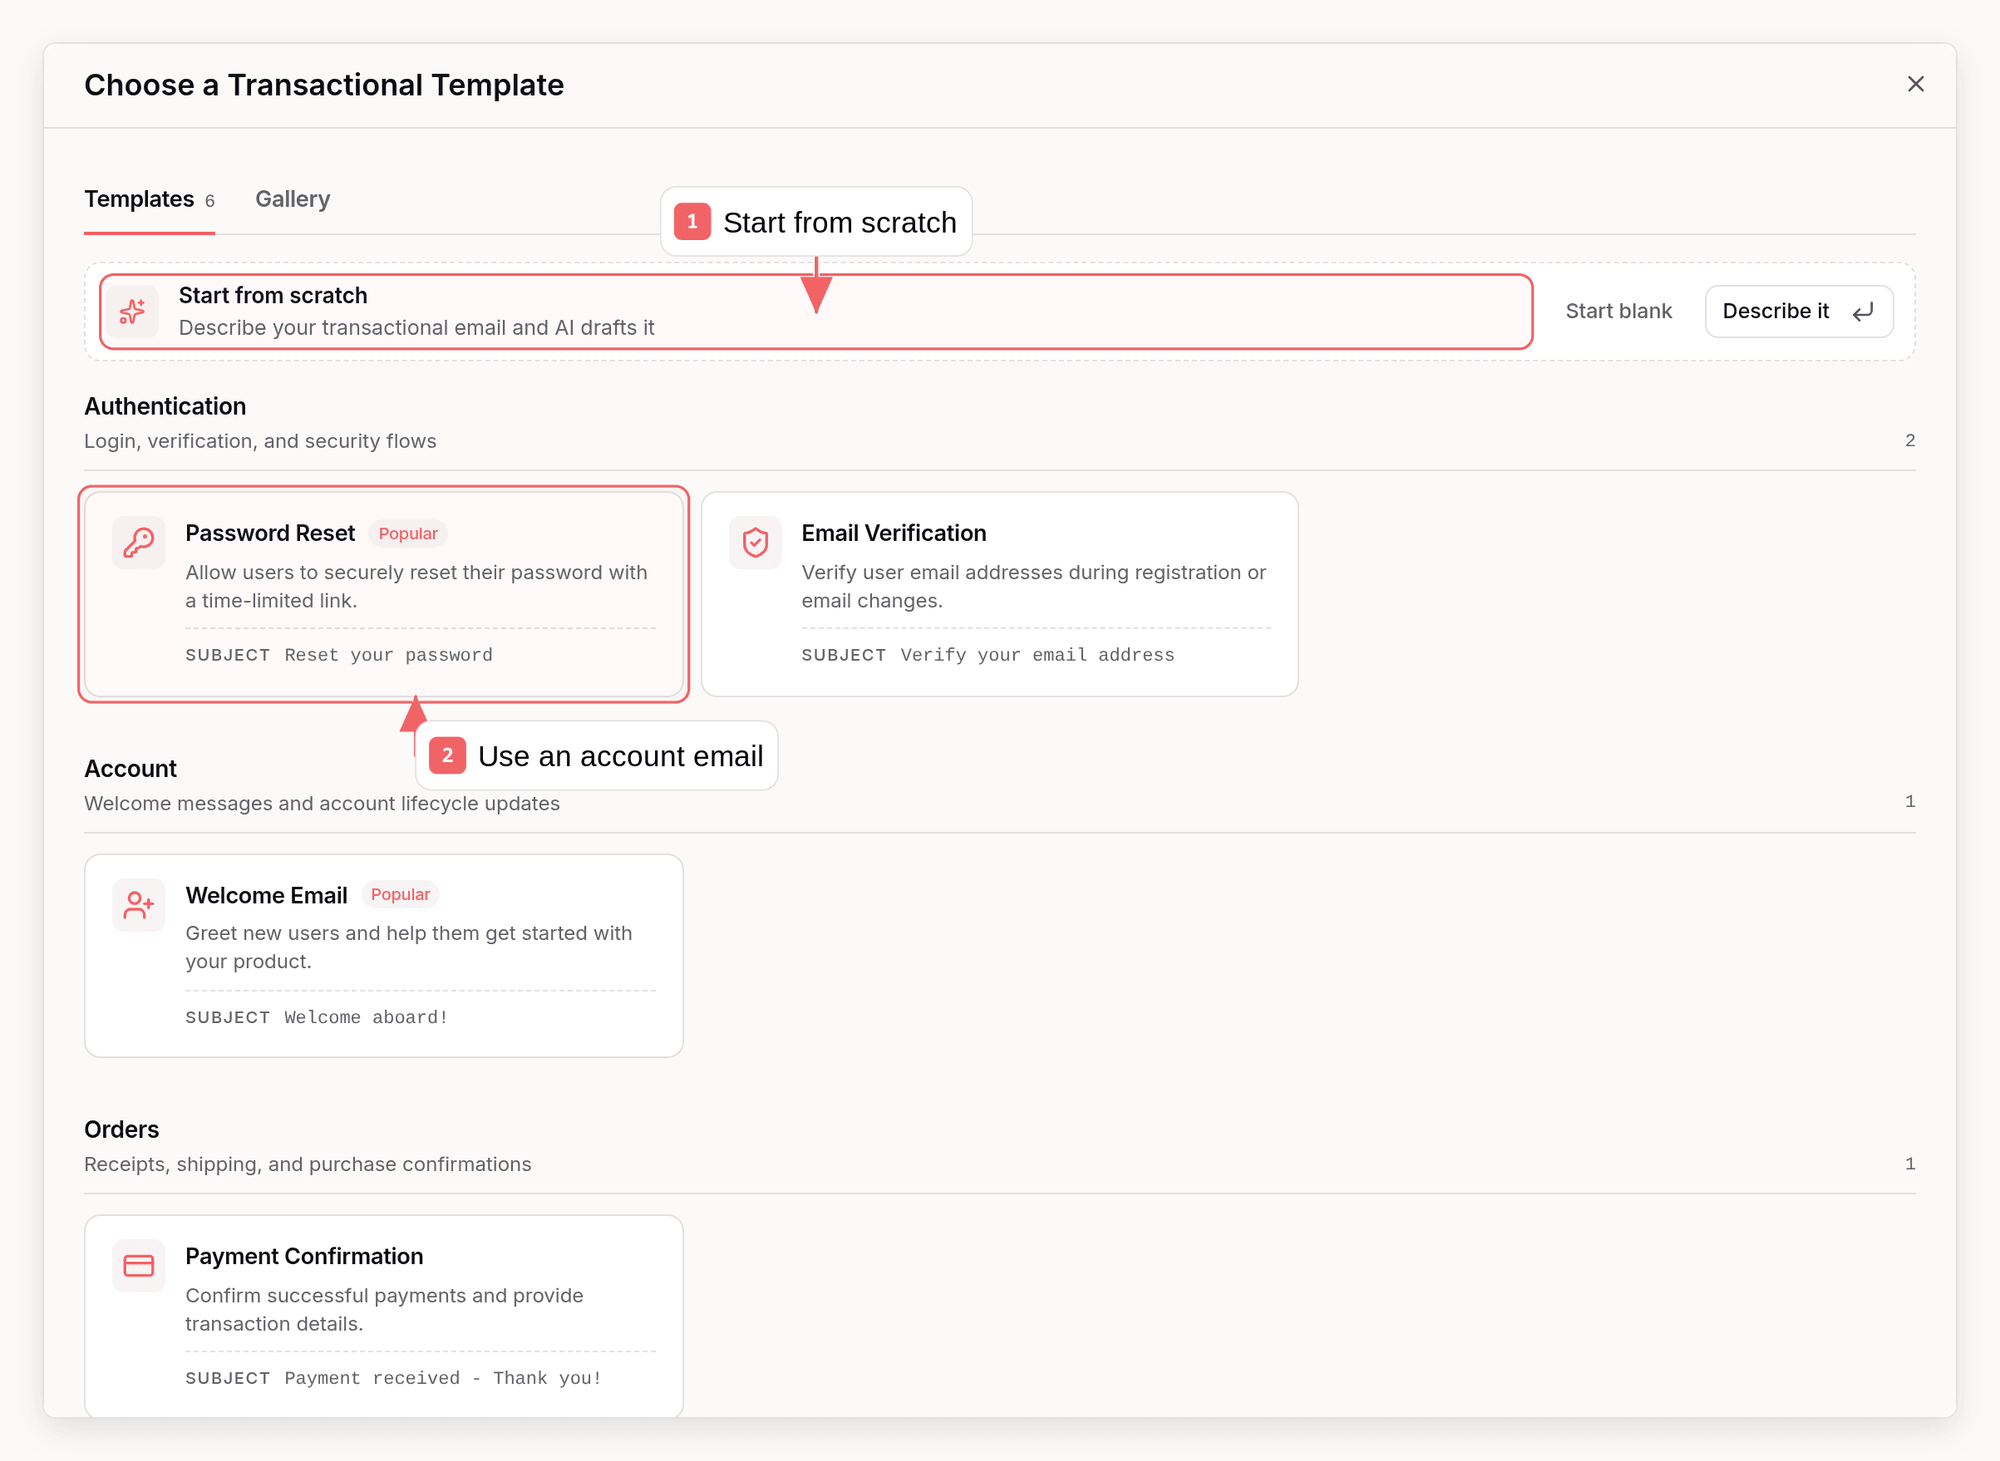Switch to the Gallery tab
The width and height of the screenshot is (2000, 1461).
(x=292, y=199)
